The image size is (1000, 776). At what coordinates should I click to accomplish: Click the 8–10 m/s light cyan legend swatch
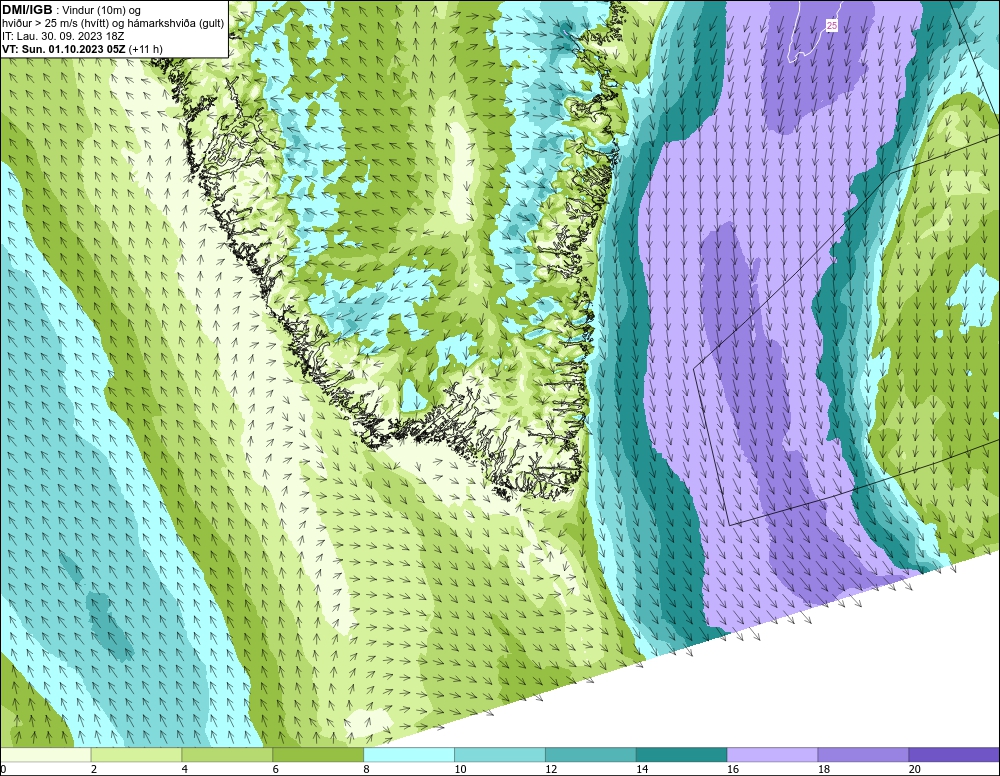409,755
